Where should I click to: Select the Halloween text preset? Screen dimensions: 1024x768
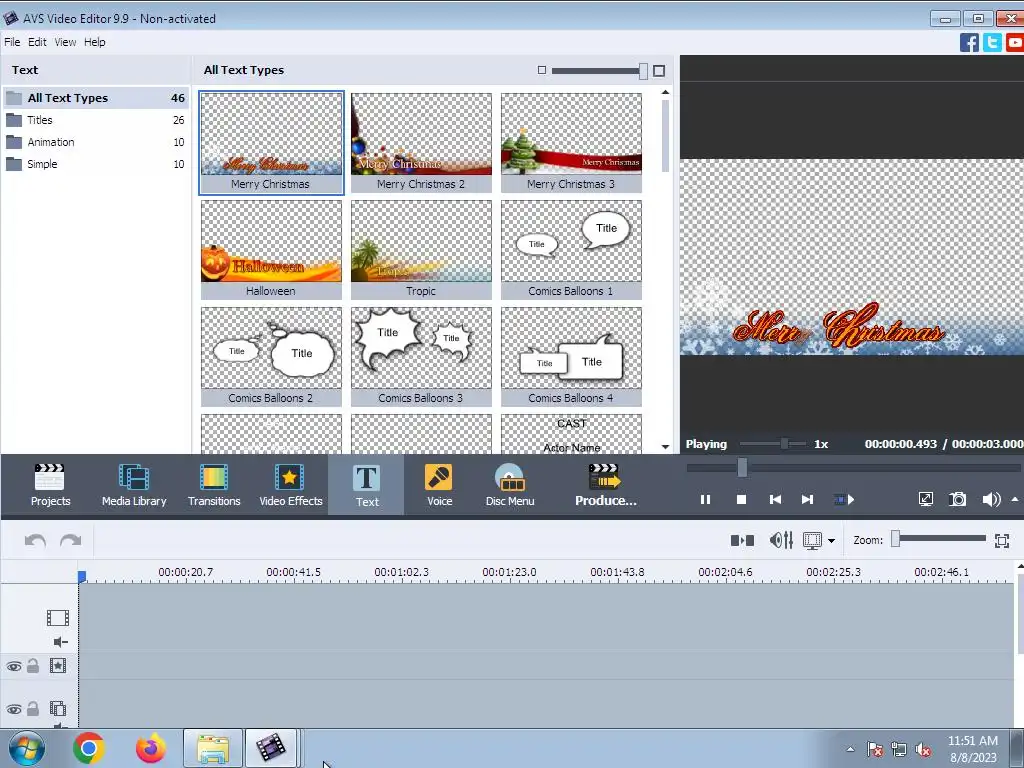pyautogui.click(x=271, y=249)
